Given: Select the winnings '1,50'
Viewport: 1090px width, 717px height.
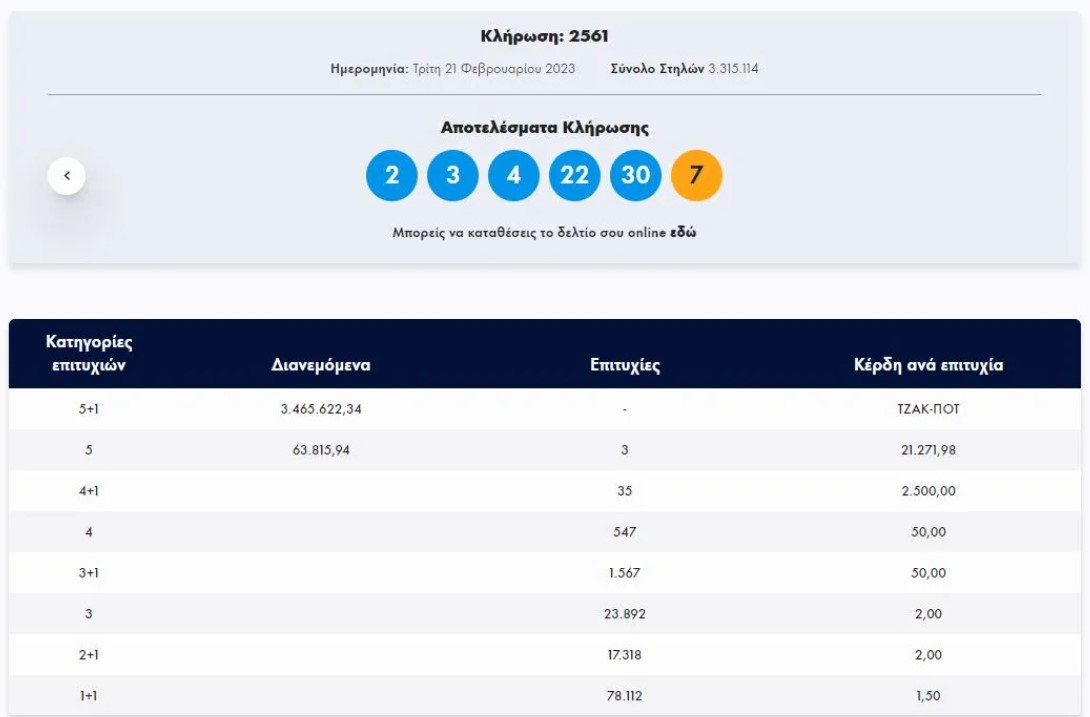Looking at the screenshot, I should (928, 696).
